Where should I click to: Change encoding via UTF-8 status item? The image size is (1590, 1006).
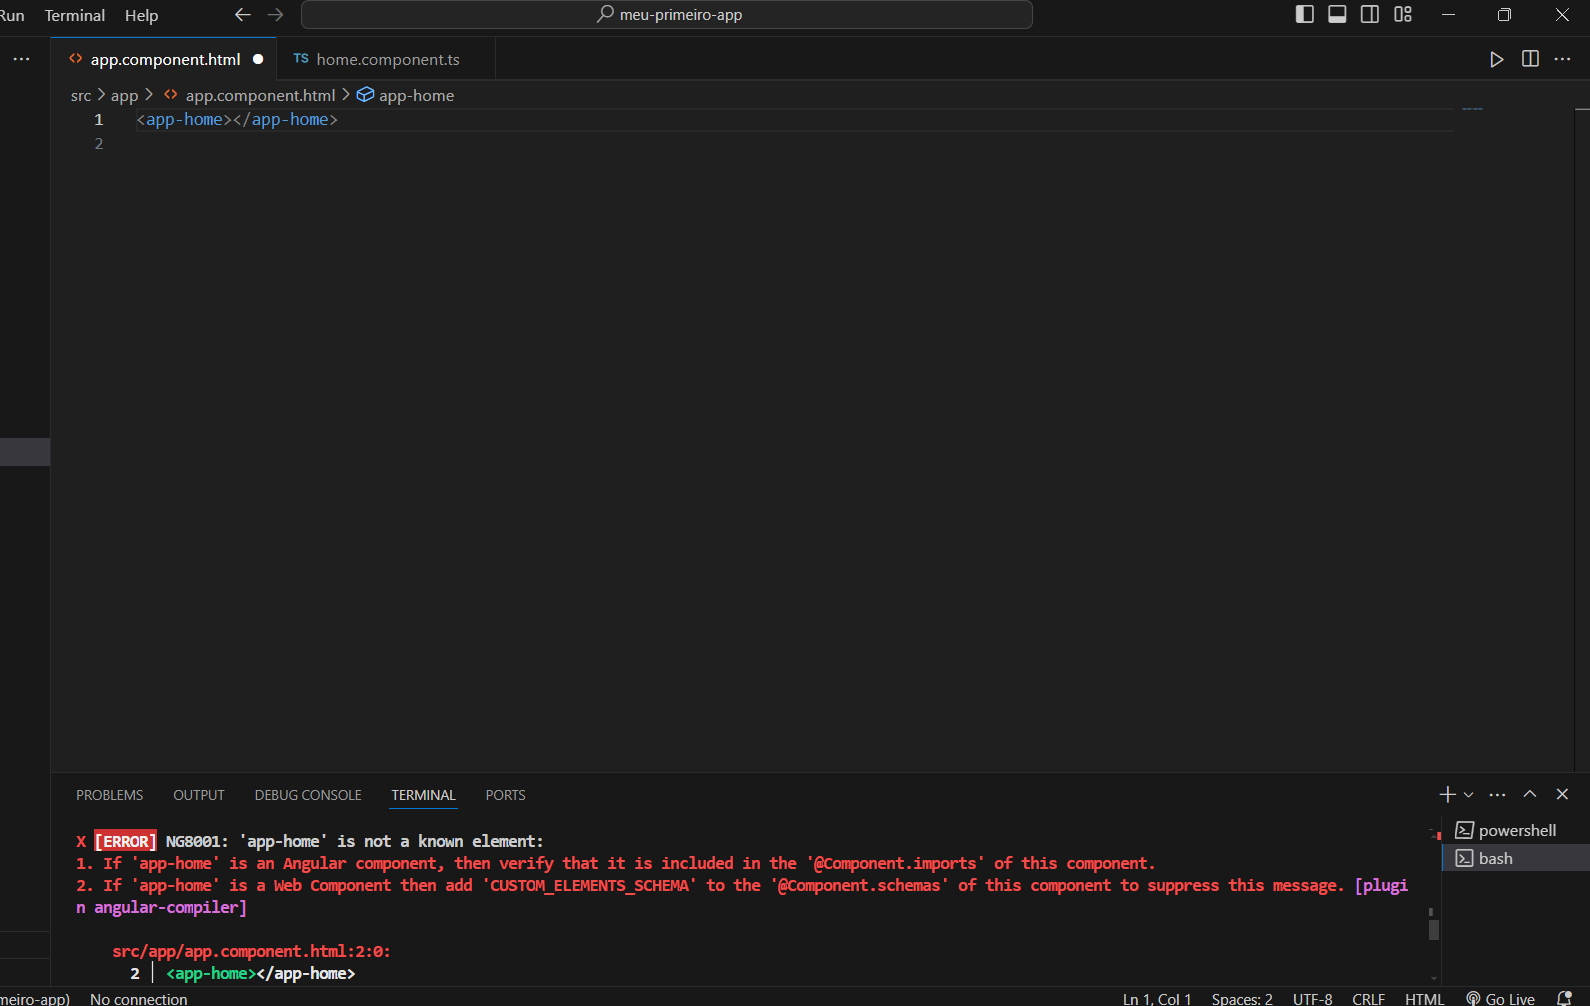coord(1312,998)
